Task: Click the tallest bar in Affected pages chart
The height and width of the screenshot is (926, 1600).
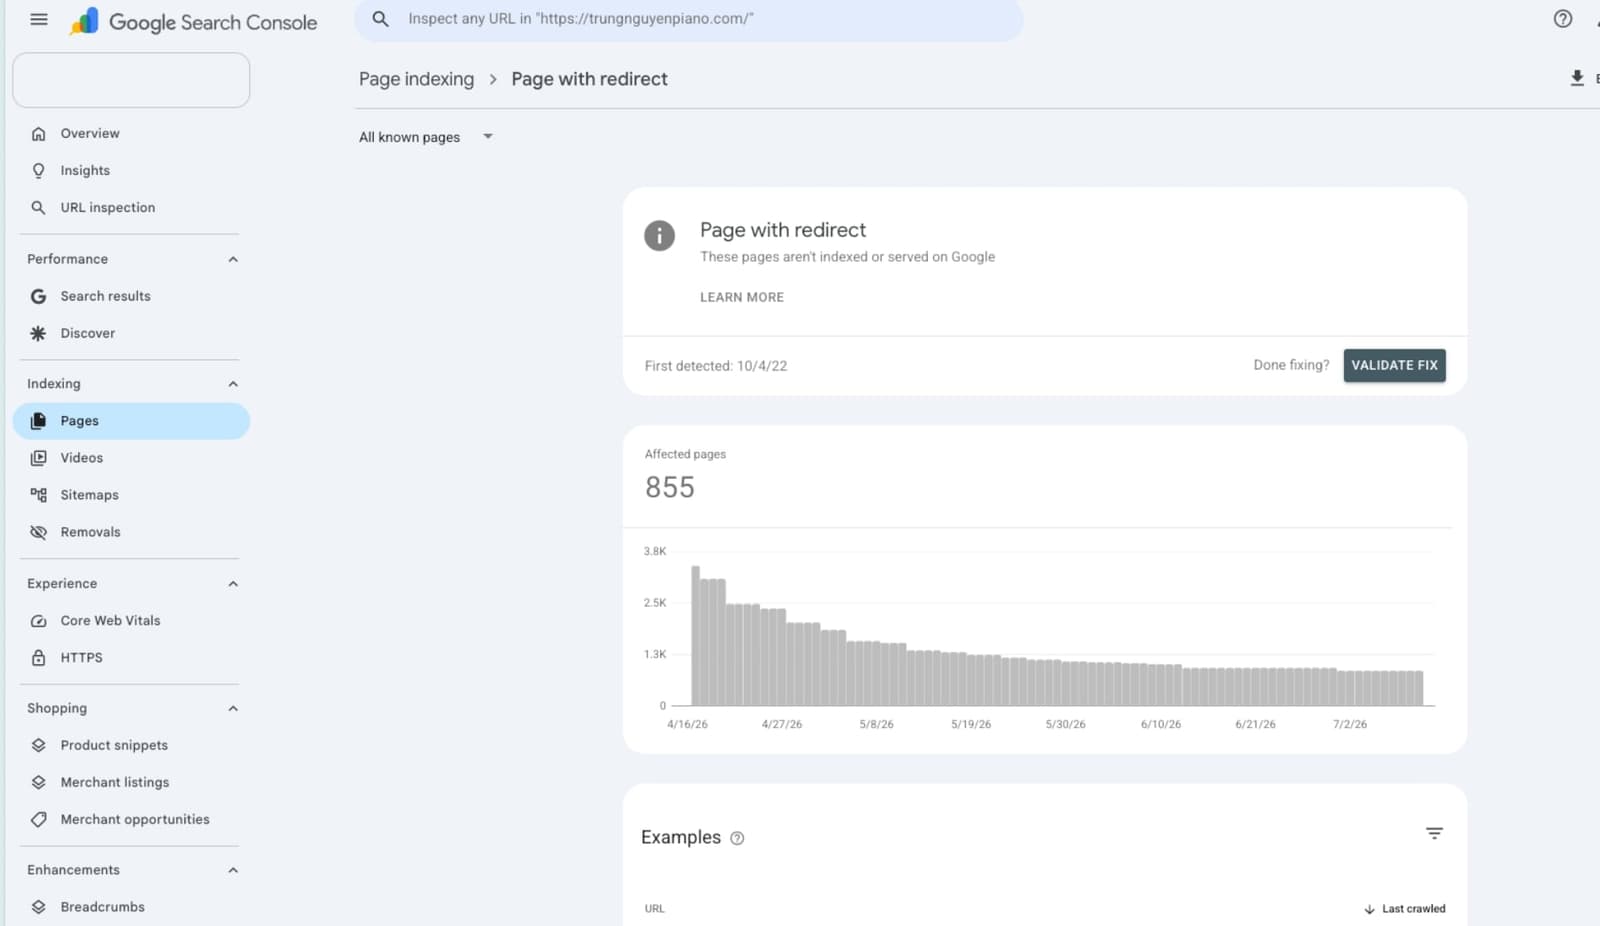Action: [x=695, y=636]
